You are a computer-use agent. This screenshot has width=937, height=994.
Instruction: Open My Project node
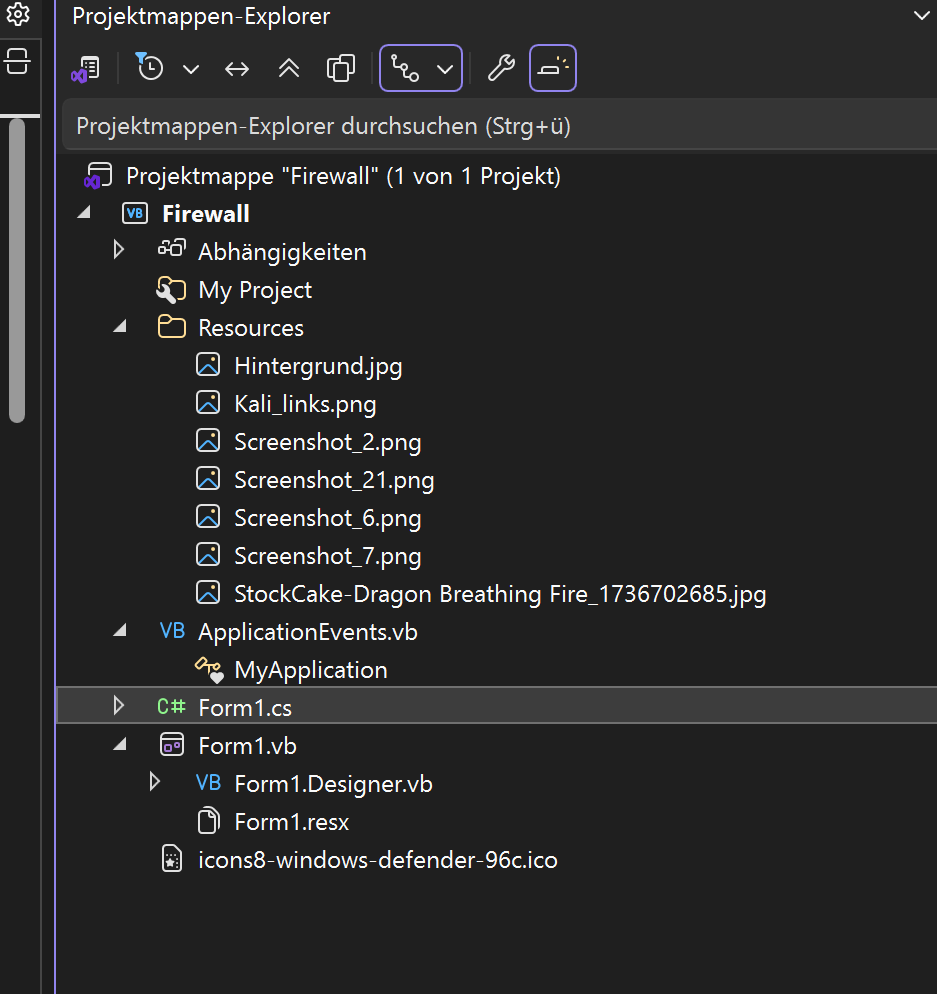click(x=255, y=290)
